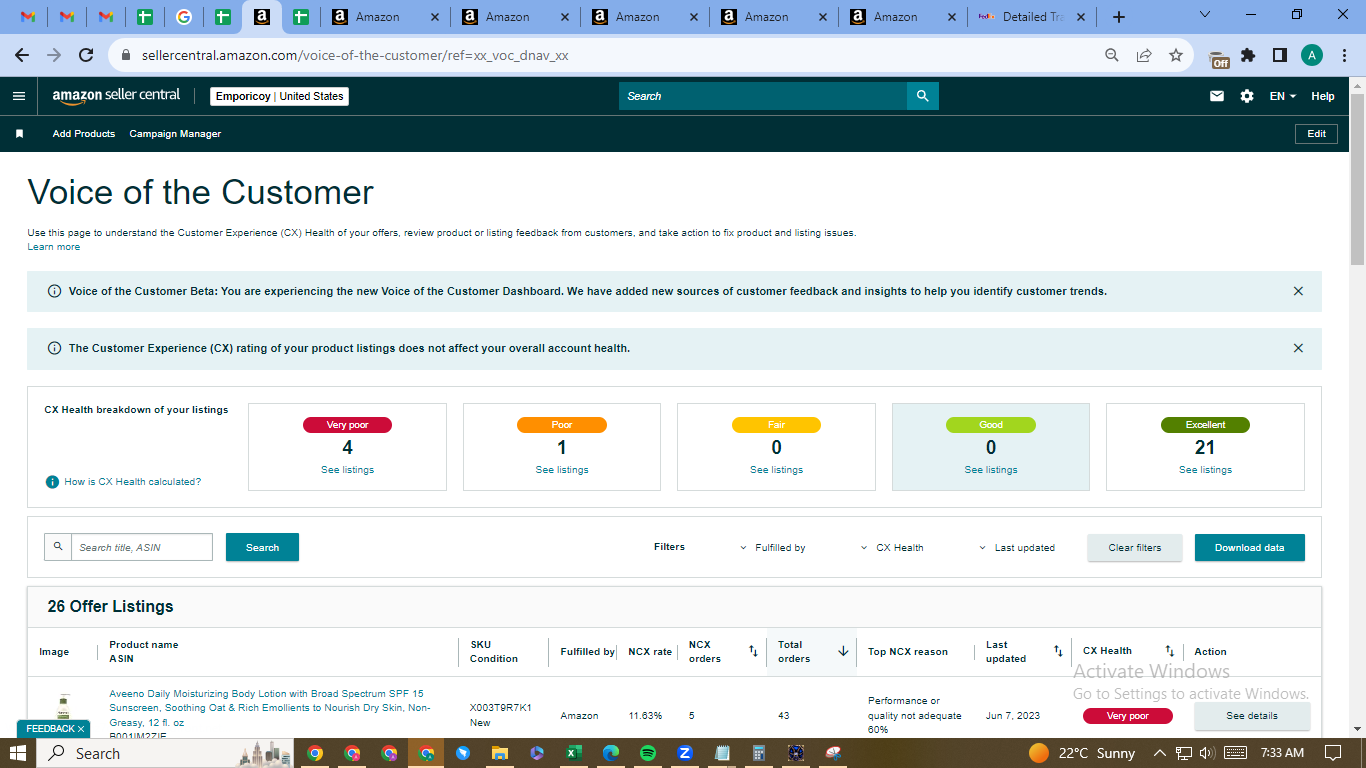
Task: Open the Learn more link
Action: (x=54, y=247)
